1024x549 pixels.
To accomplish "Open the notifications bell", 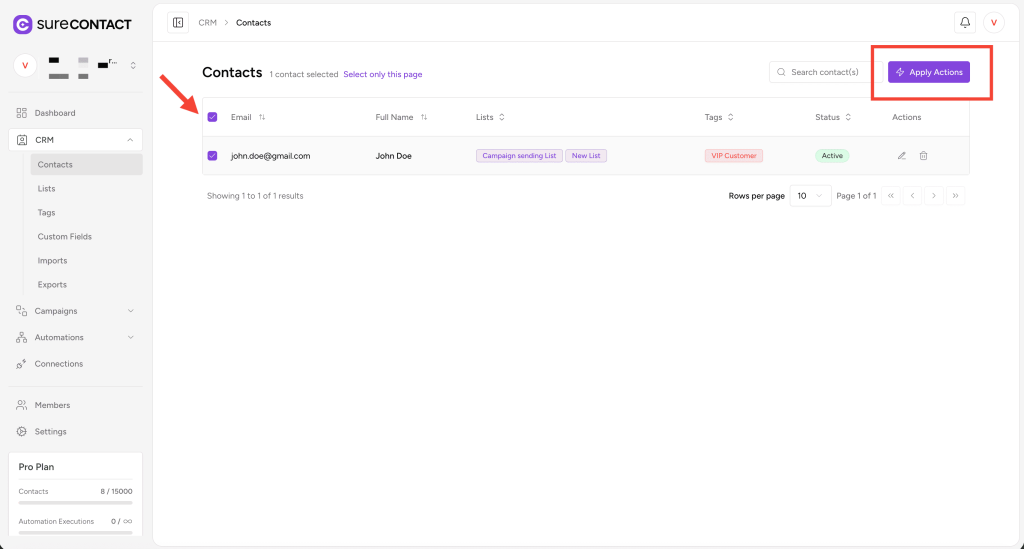I will point(965,22).
